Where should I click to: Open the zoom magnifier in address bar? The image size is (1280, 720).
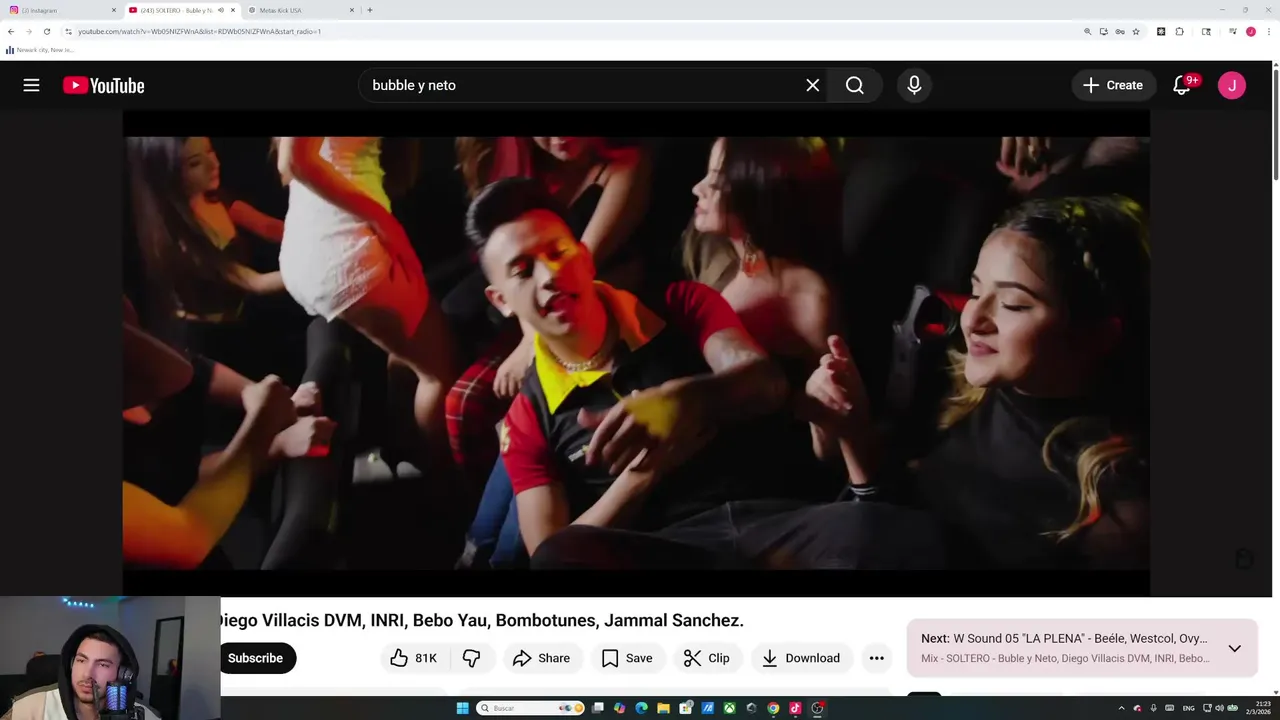(x=1087, y=31)
